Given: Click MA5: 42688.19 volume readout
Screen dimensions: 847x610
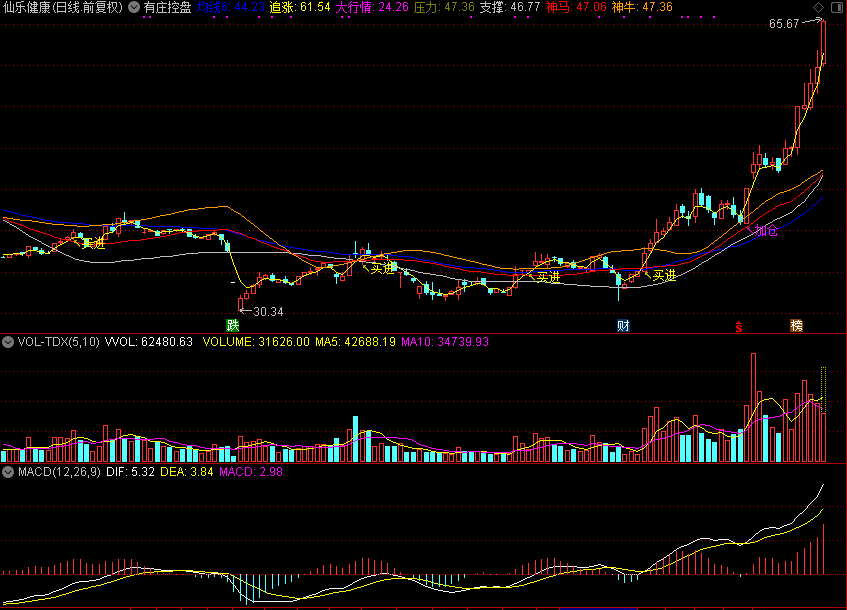Looking at the screenshot, I should tap(355, 342).
